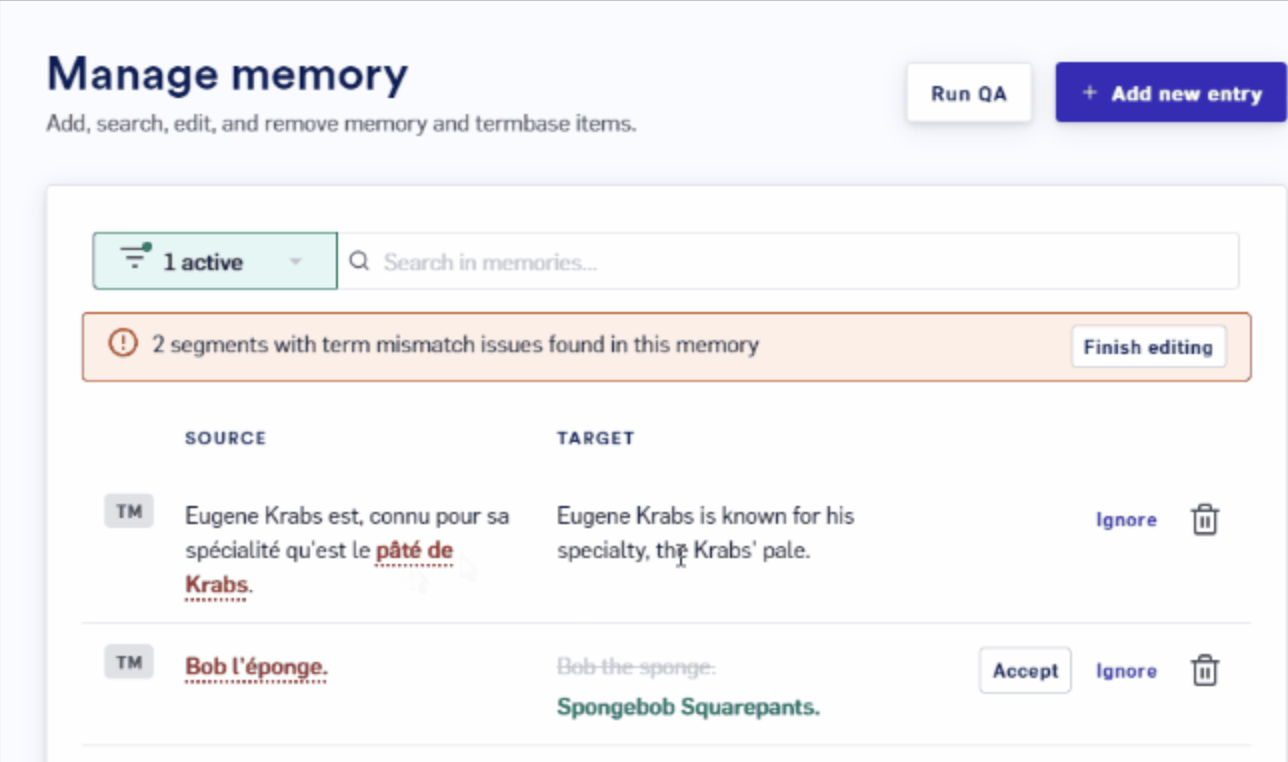Click the highlighted term pâté de Krabs
The image size is (1288, 762).
pyautogui.click(x=318, y=567)
